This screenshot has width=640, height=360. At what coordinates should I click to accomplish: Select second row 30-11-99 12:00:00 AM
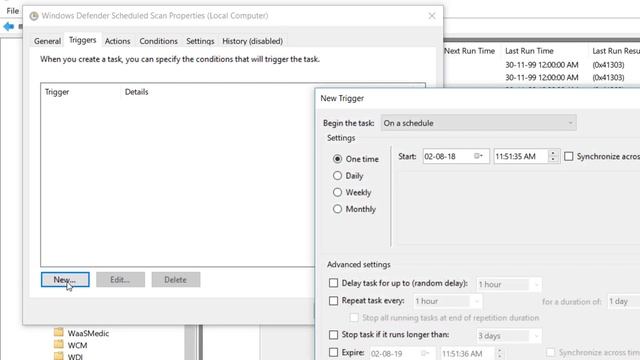pyautogui.click(x=542, y=77)
